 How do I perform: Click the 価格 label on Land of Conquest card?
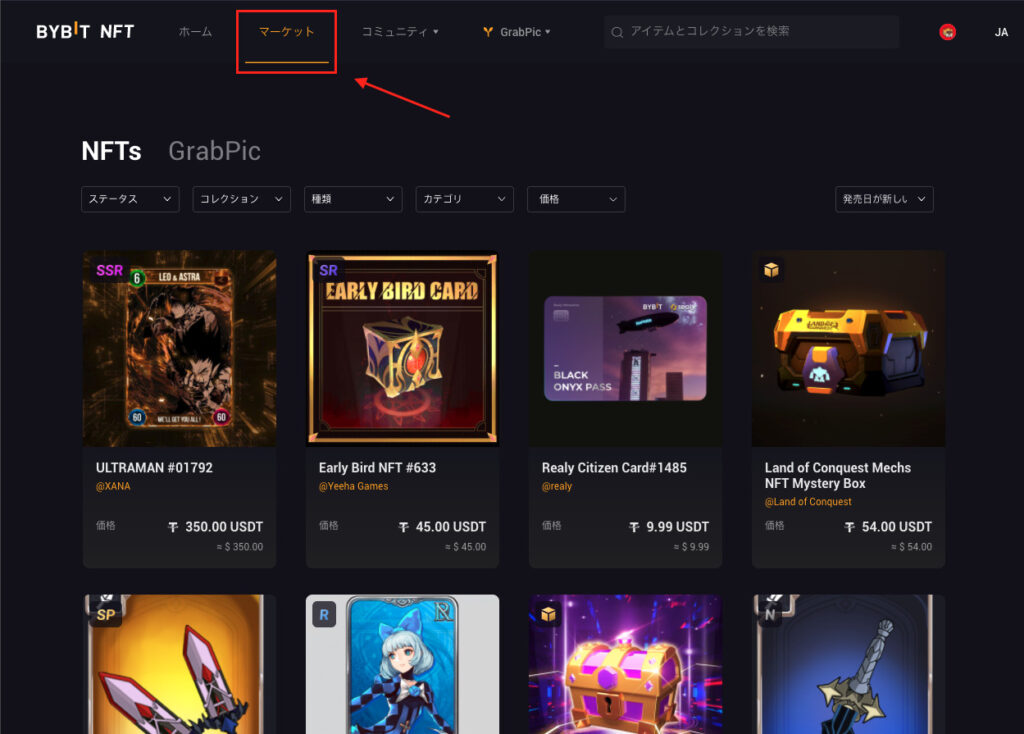tap(775, 526)
